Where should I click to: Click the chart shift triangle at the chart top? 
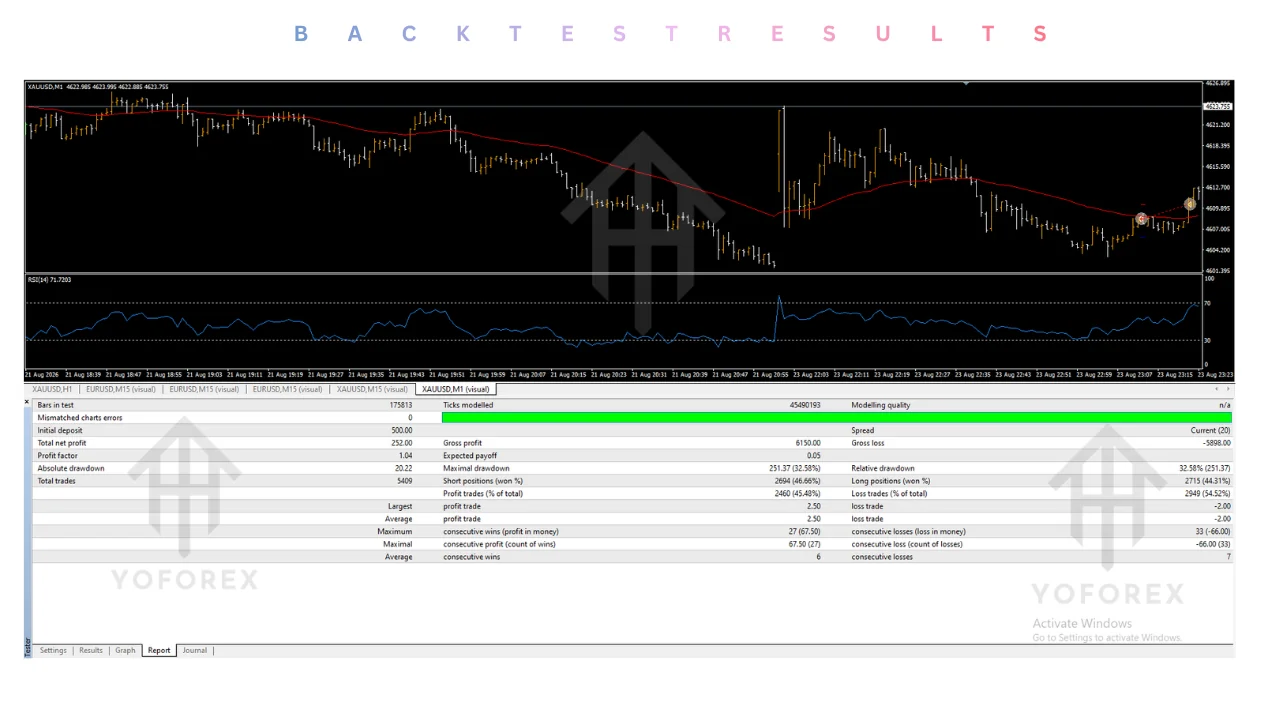pos(966,84)
